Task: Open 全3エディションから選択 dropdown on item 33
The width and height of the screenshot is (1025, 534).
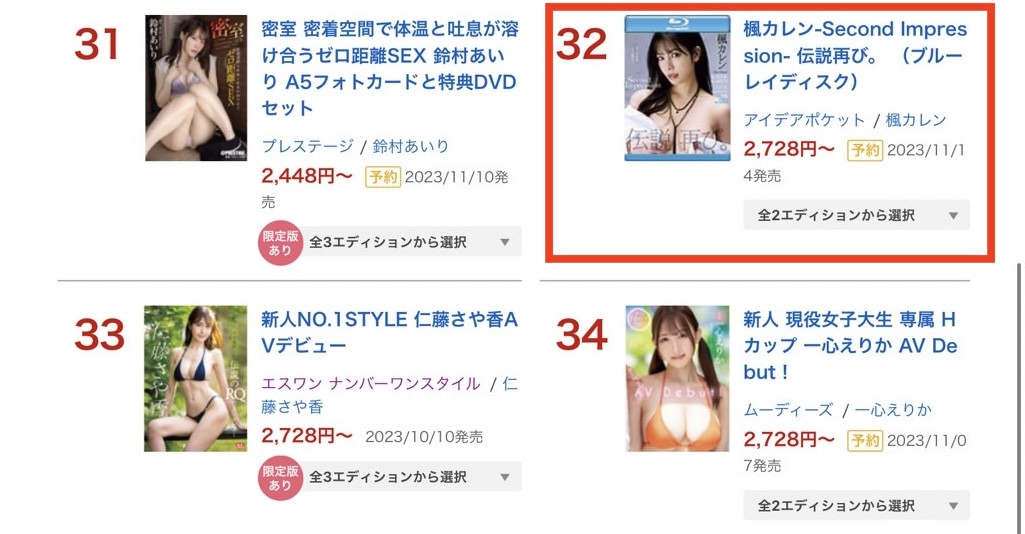Action: [414, 477]
